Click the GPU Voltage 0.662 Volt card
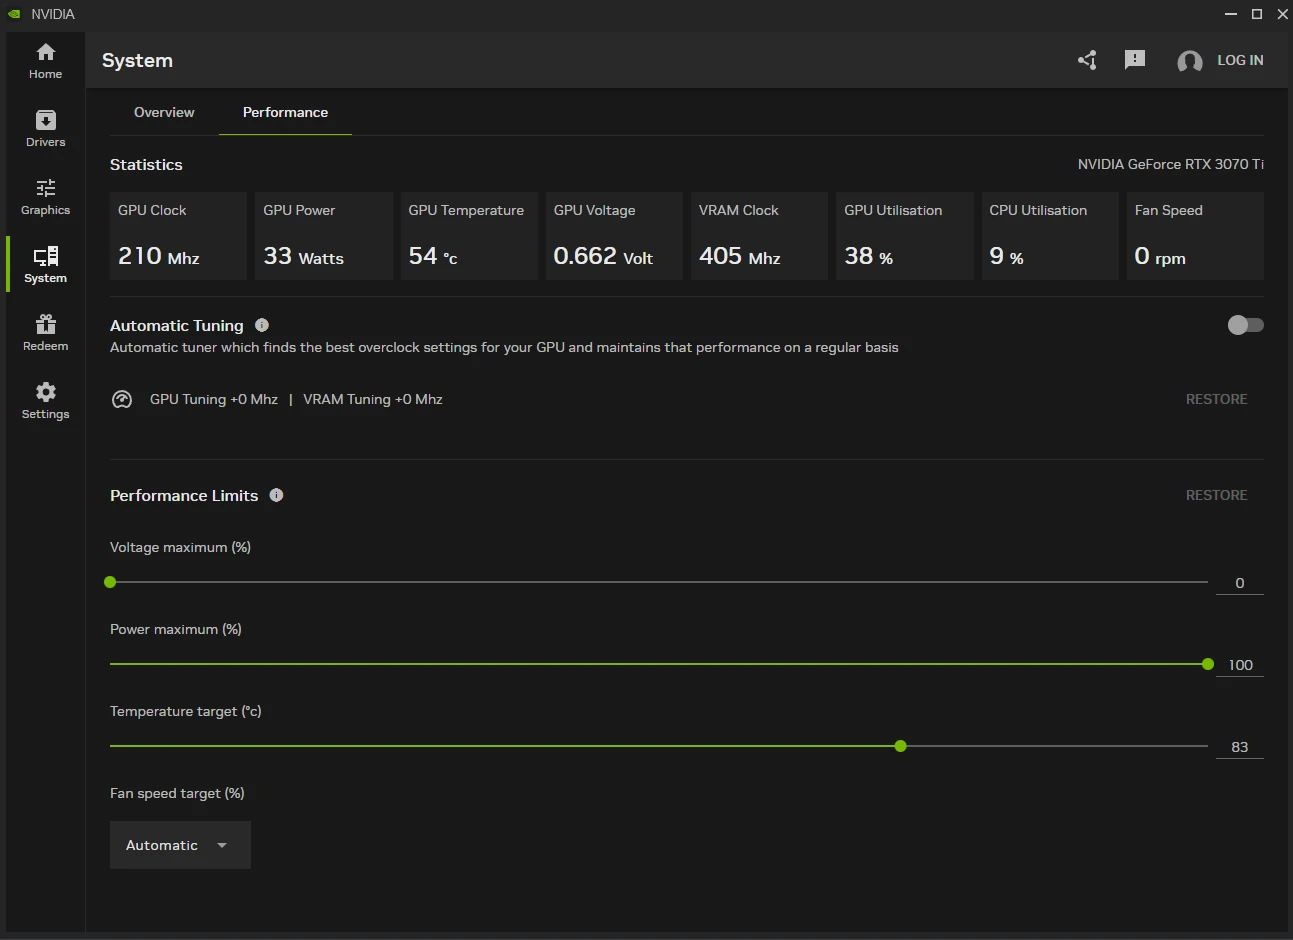1293x940 pixels. pos(614,236)
